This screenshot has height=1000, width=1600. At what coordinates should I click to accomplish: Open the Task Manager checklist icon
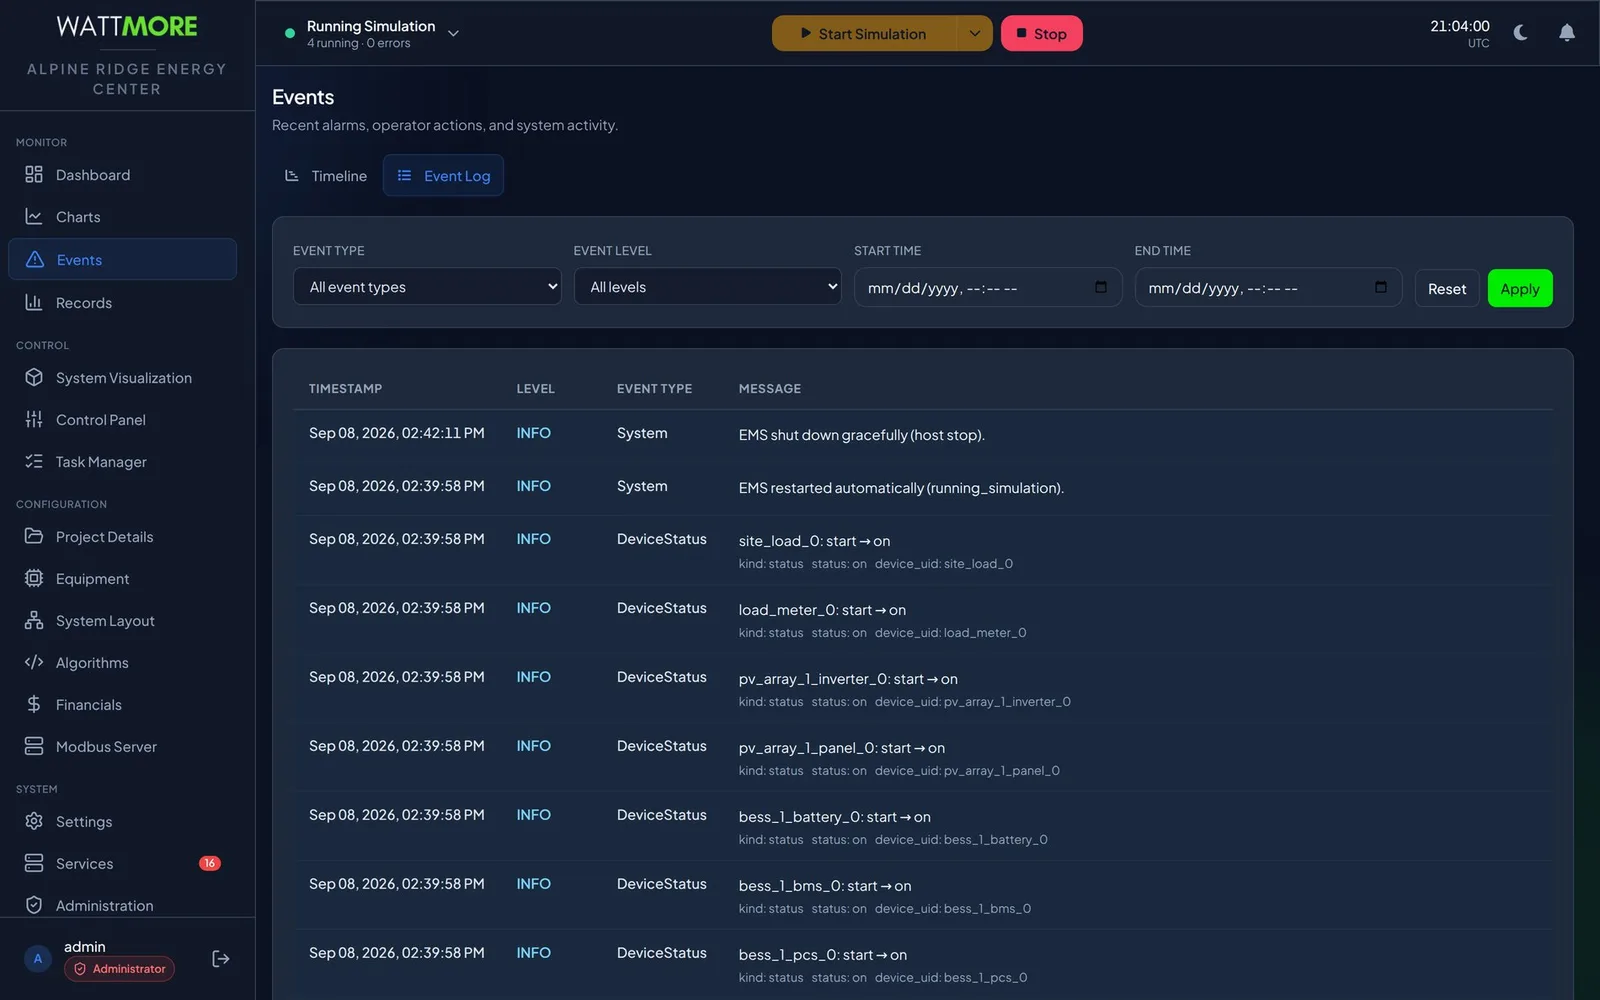point(34,462)
